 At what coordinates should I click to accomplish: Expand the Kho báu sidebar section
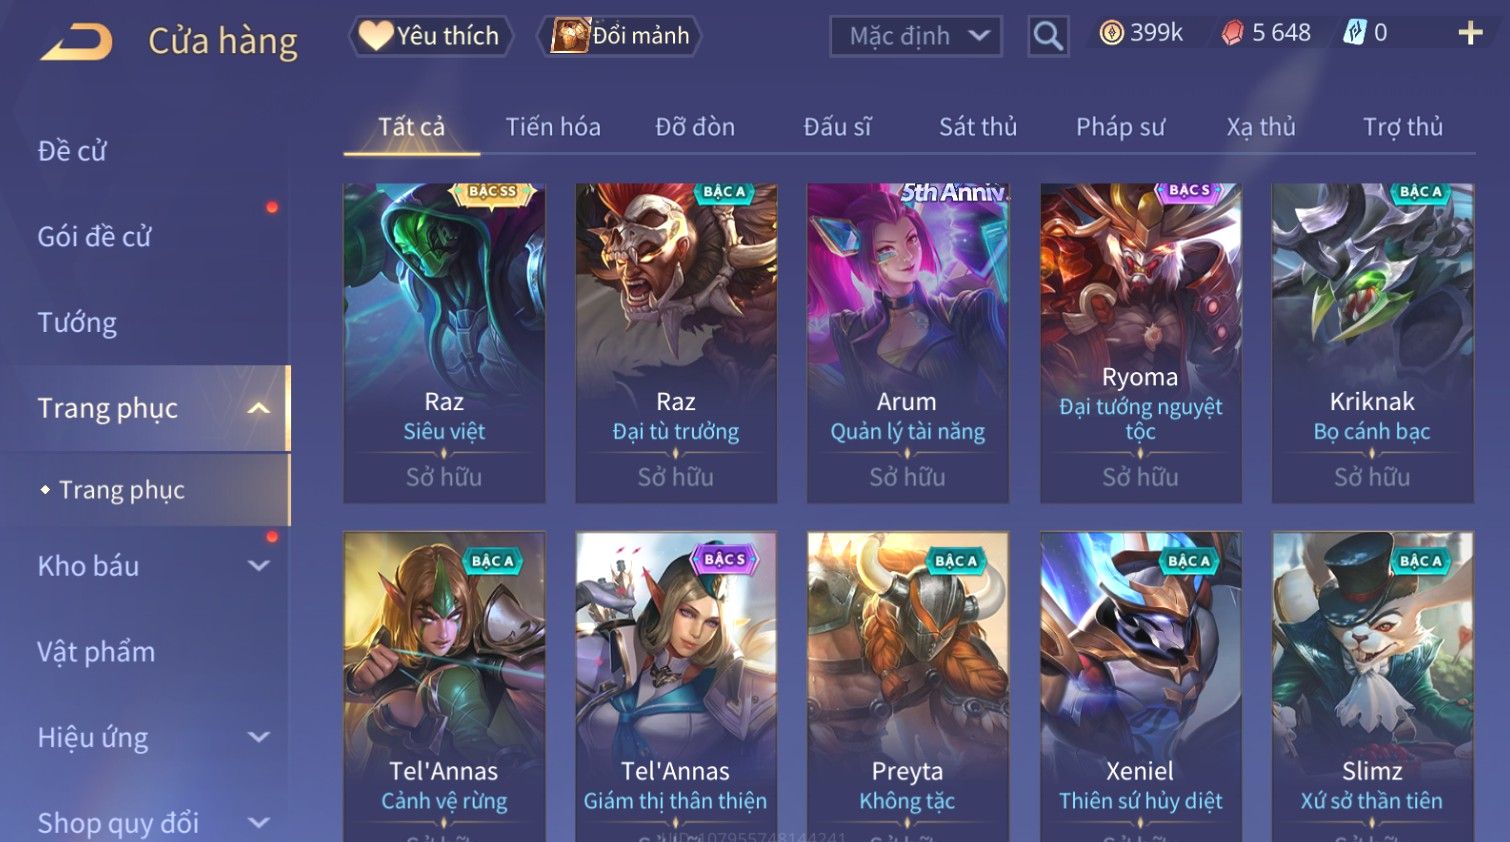click(259, 566)
